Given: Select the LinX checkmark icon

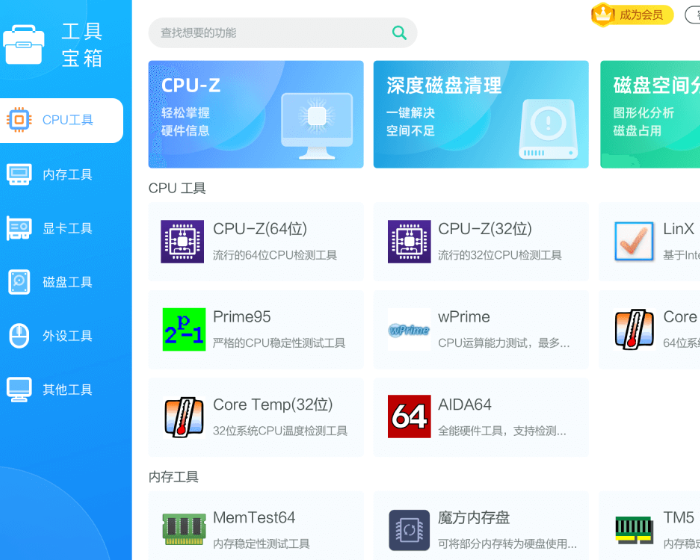Looking at the screenshot, I should (x=634, y=242).
